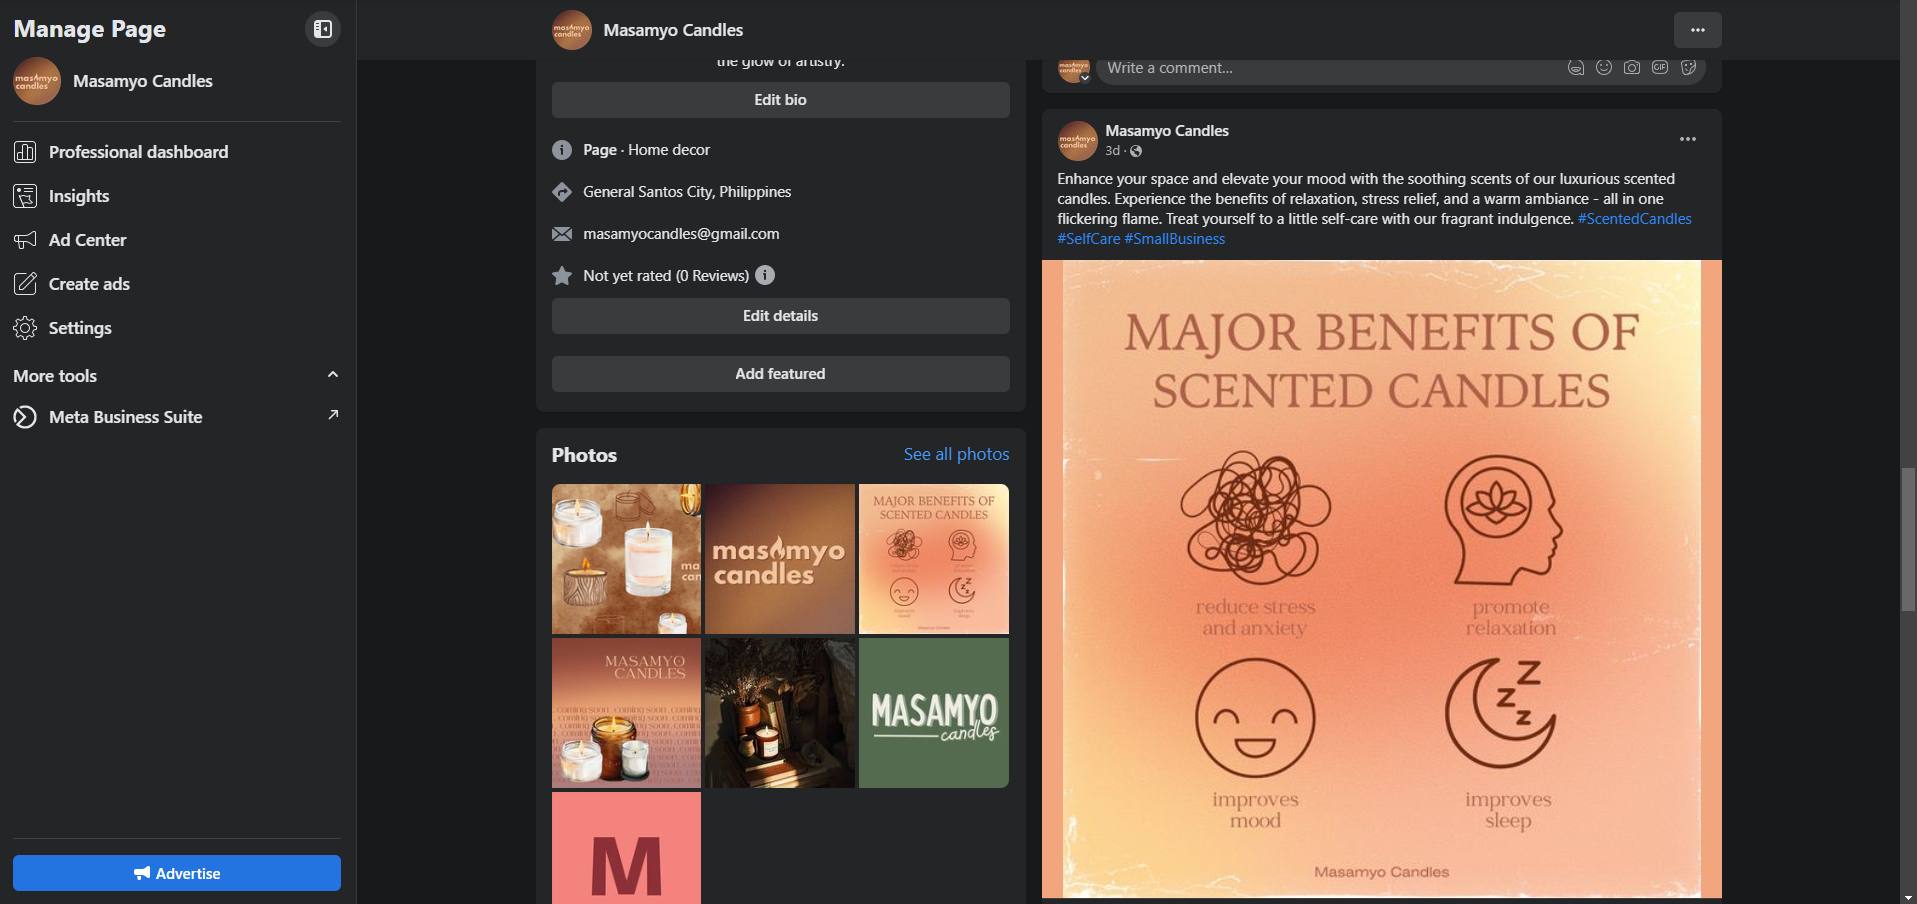1917x904 pixels.
Task: Open the Professional dashboard icon
Action: pos(25,152)
